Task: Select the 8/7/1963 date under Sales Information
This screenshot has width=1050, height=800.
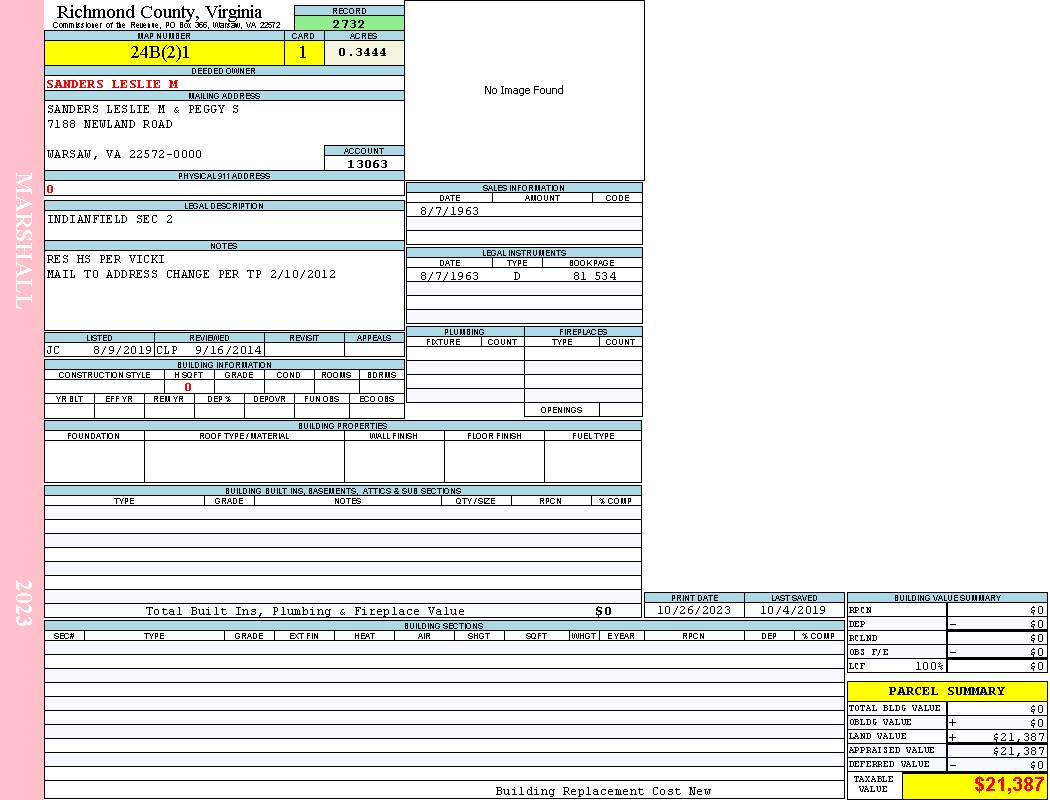Action: [449, 212]
